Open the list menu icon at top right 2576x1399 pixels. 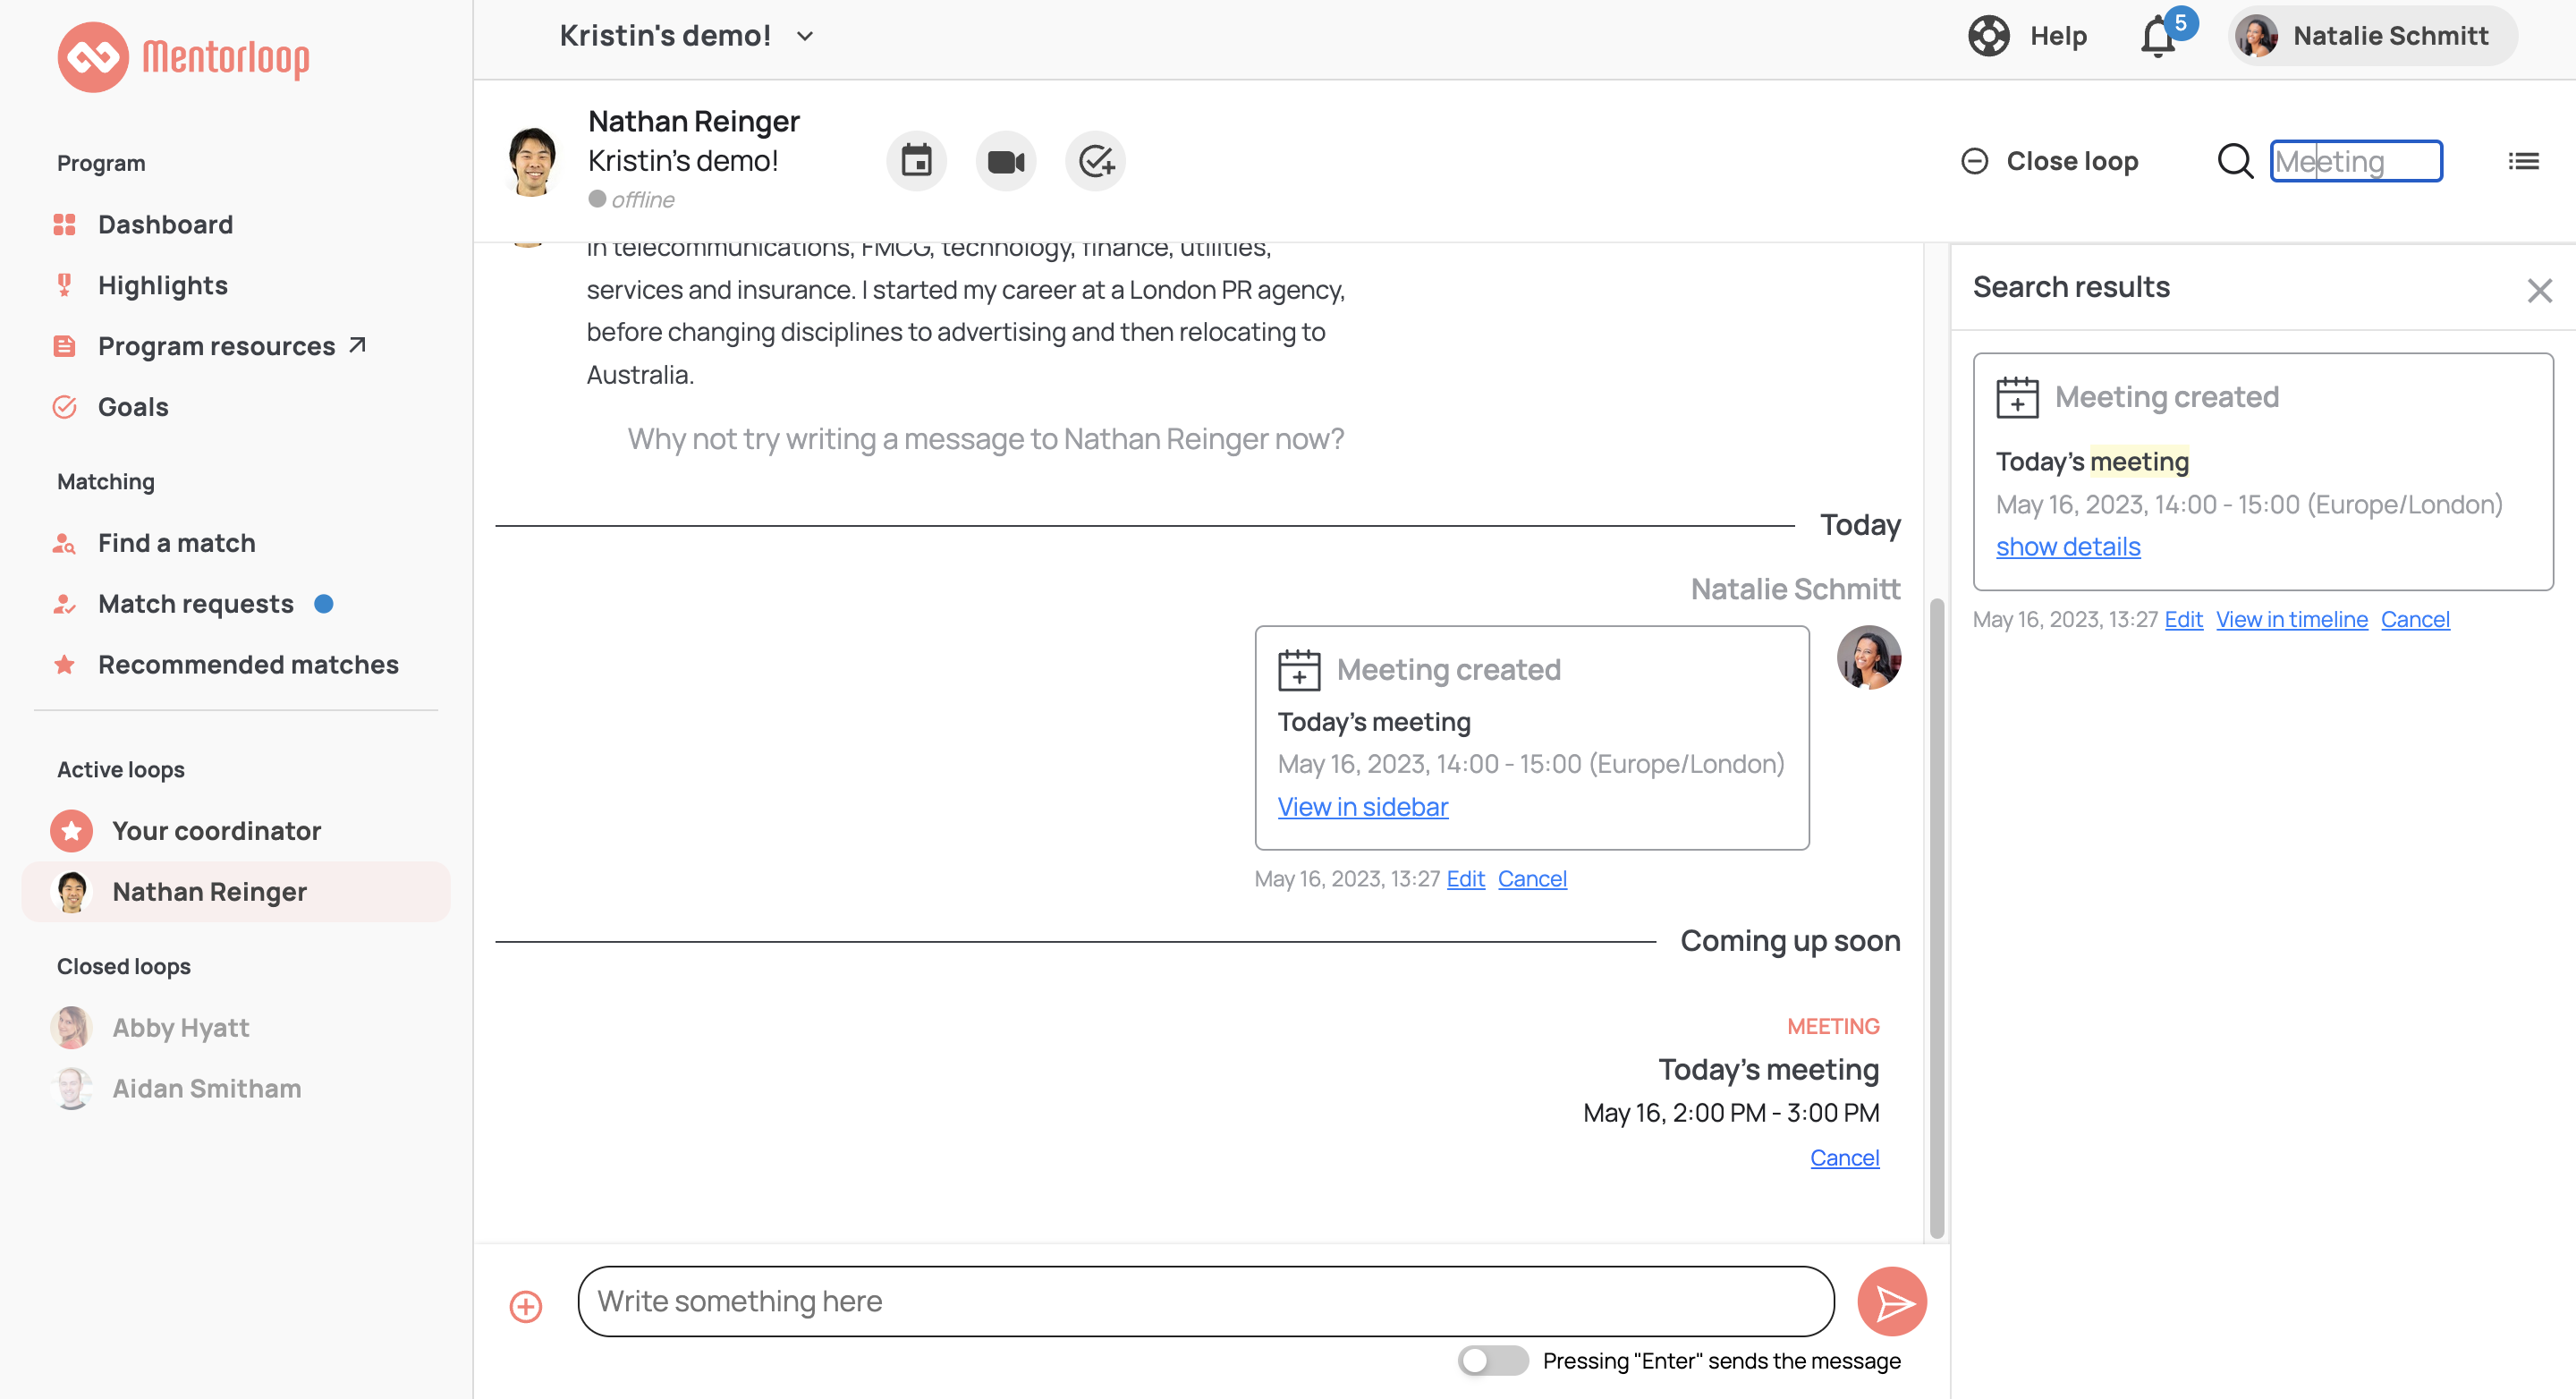pyautogui.click(x=2523, y=161)
